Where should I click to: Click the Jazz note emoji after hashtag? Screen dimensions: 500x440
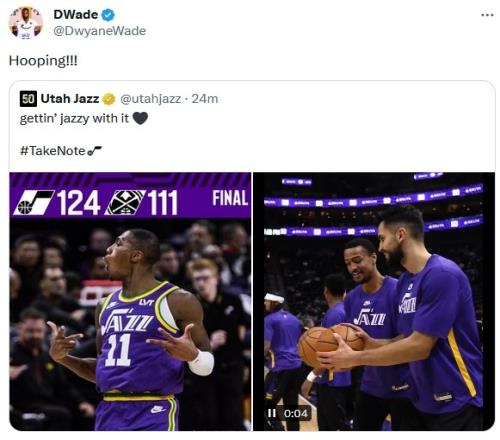point(94,151)
